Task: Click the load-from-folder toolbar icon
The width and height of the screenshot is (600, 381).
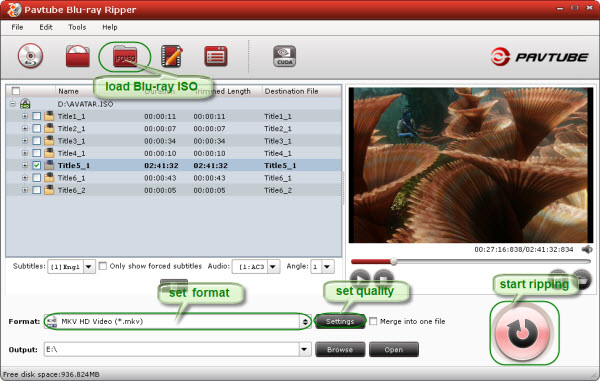Action: point(78,56)
